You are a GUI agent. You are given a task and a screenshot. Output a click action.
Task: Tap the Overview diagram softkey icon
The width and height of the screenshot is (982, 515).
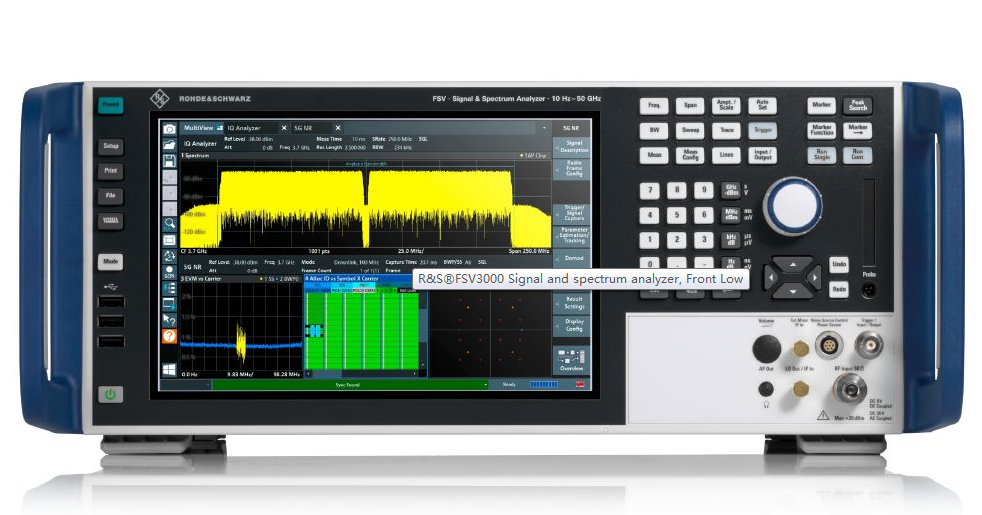coord(572,360)
